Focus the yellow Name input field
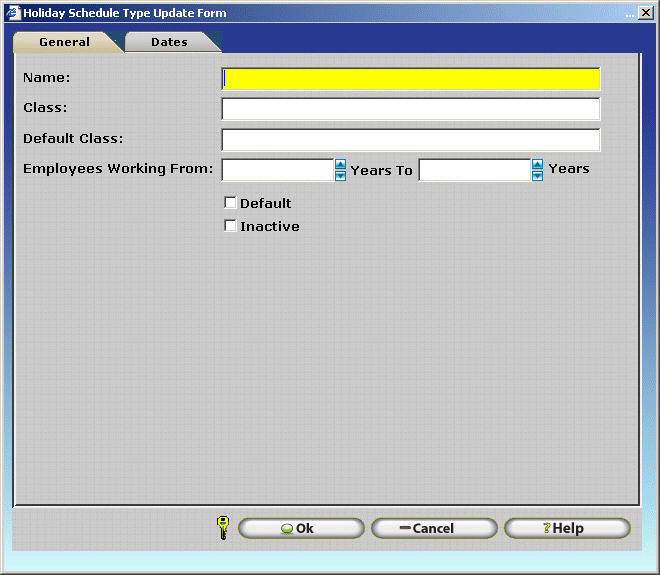 [x=410, y=79]
